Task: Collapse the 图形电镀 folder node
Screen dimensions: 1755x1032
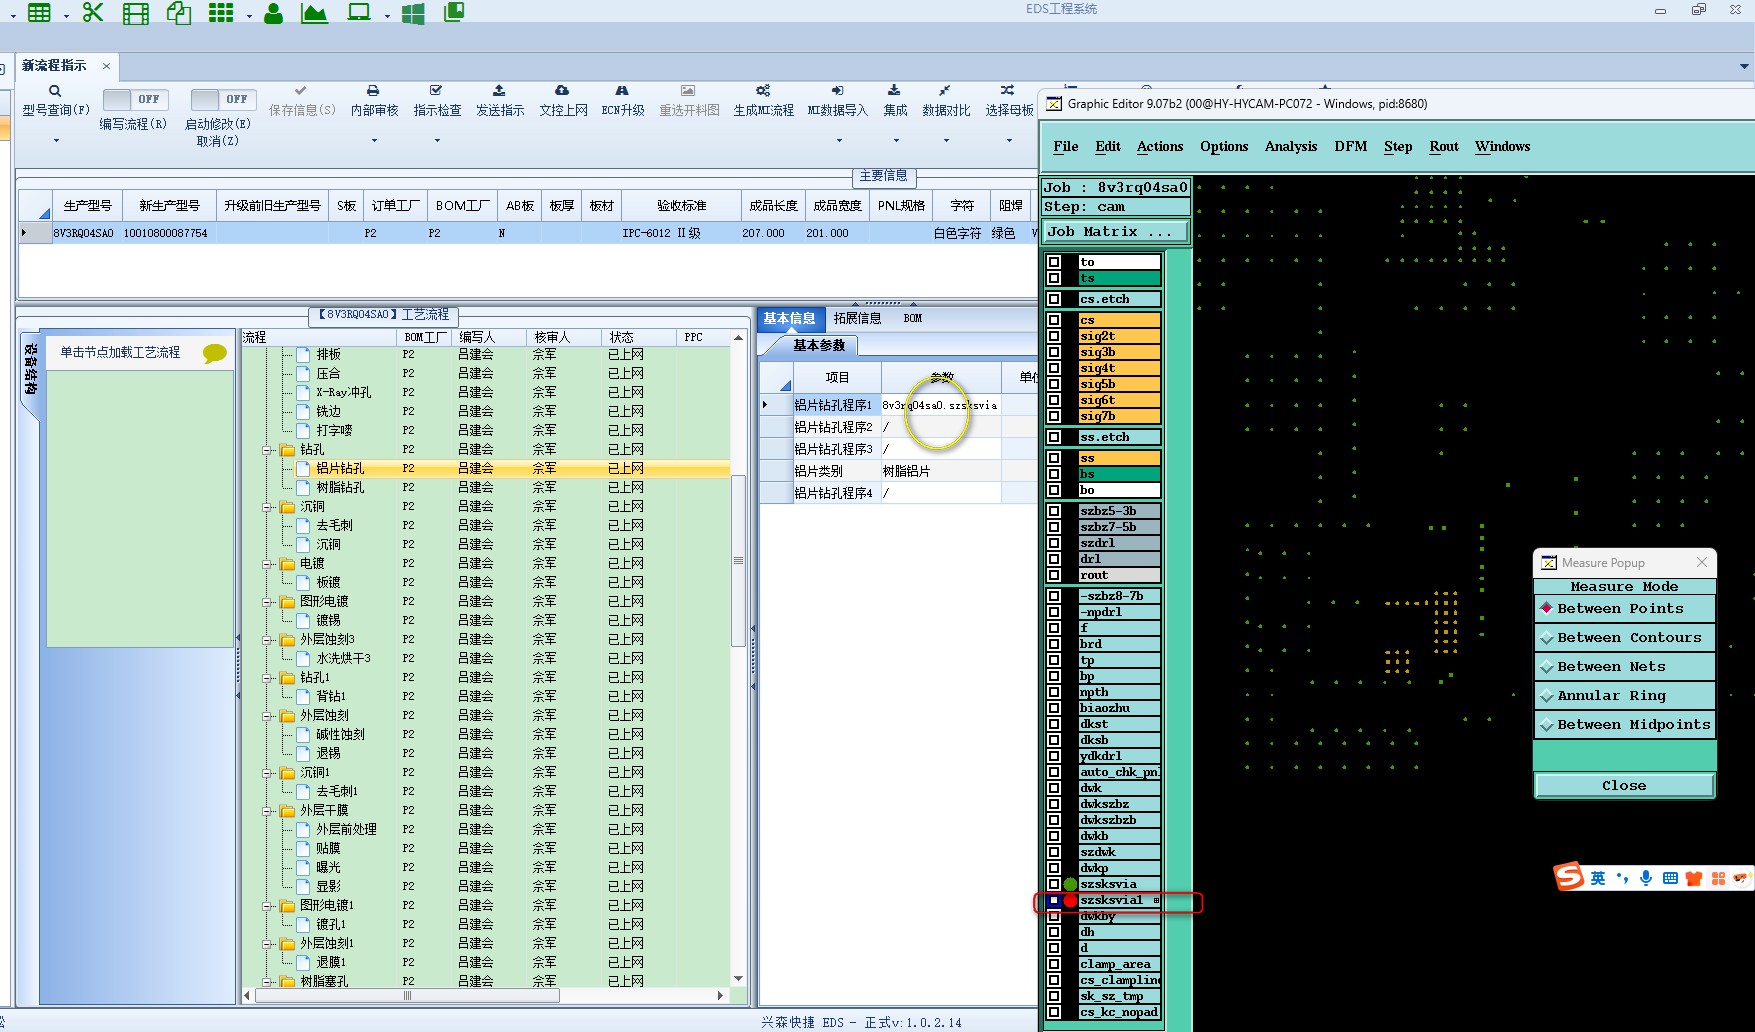Action: pos(268,602)
